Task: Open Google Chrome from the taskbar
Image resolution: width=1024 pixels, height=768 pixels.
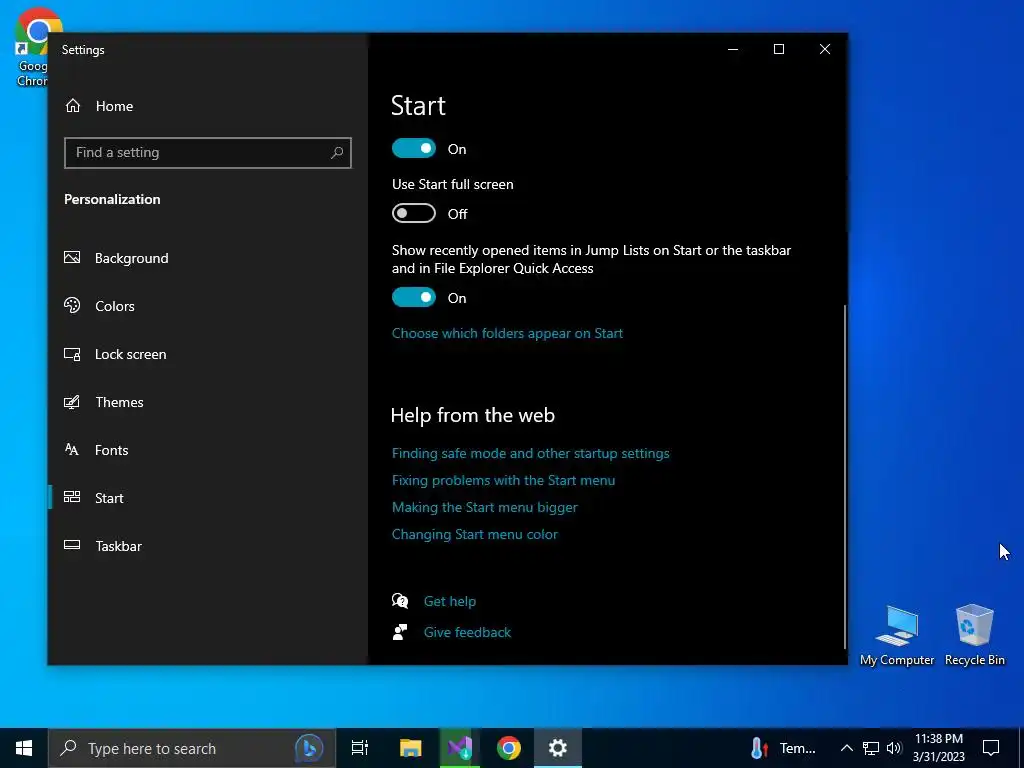Action: click(x=509, y=748)
